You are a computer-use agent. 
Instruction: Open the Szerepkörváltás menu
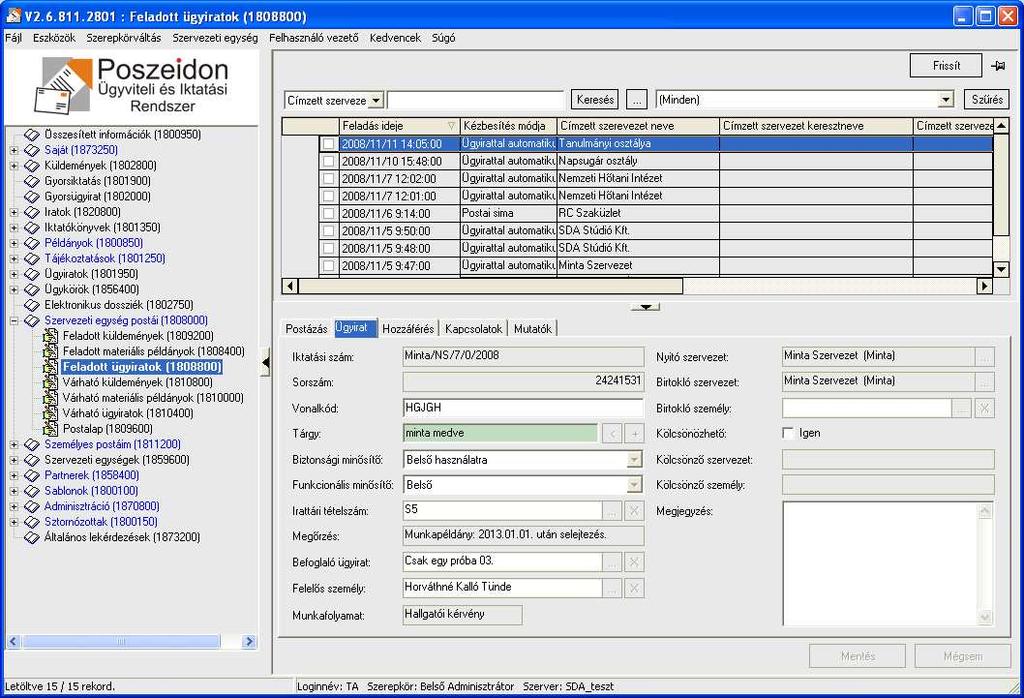[123, 38]
